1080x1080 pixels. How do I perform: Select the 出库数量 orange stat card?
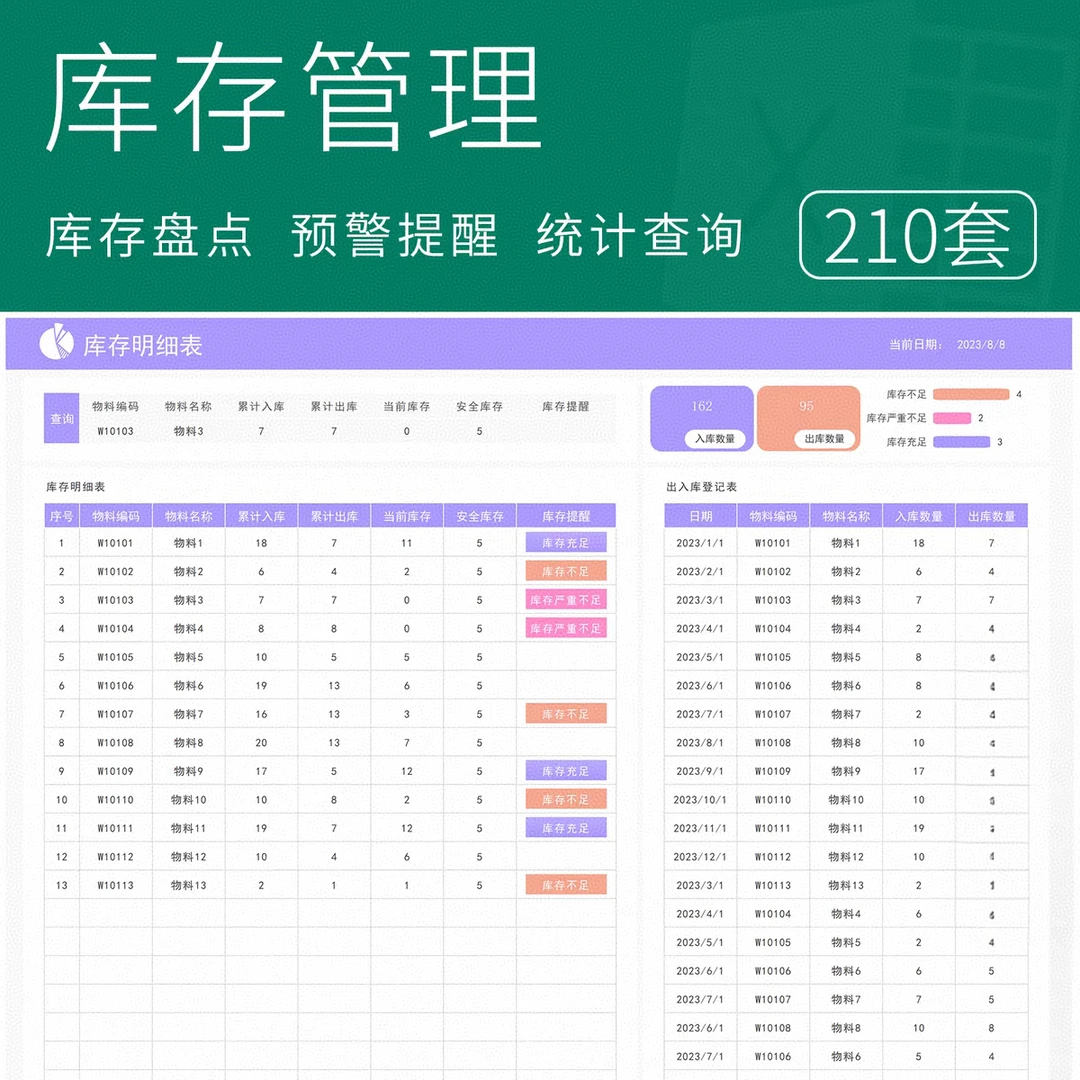click(809, 417)
